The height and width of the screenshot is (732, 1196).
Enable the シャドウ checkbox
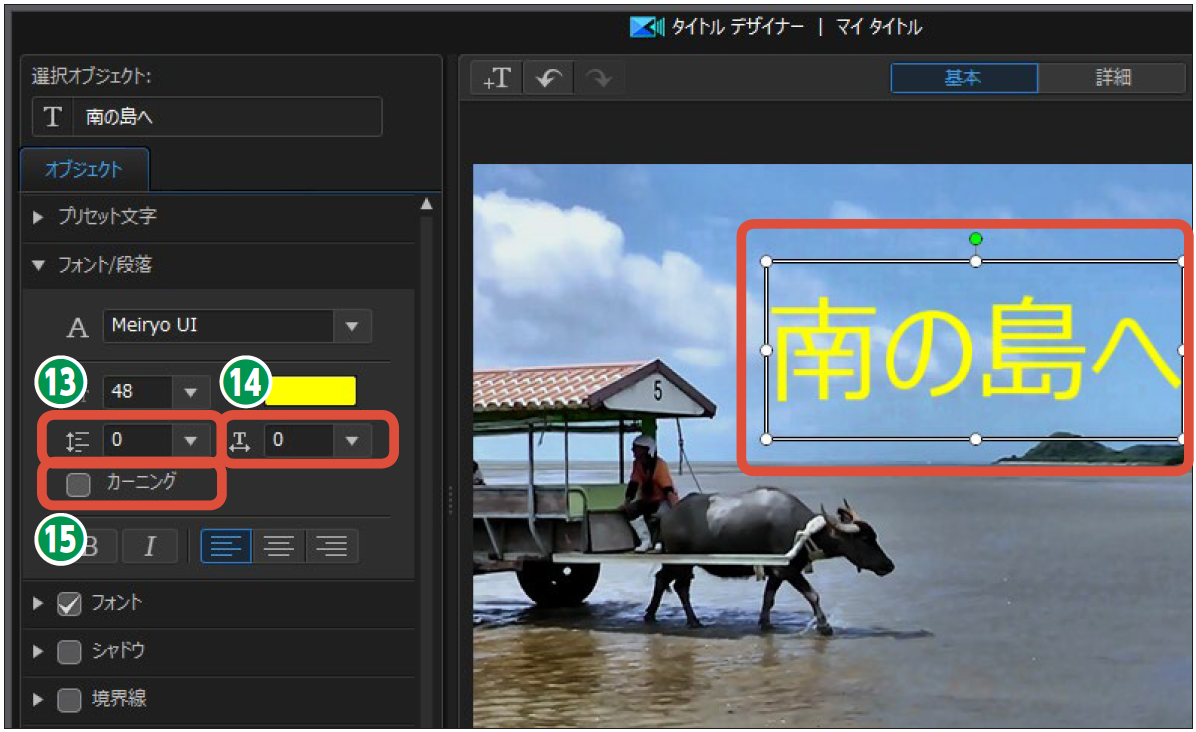[x=69, y=652]
